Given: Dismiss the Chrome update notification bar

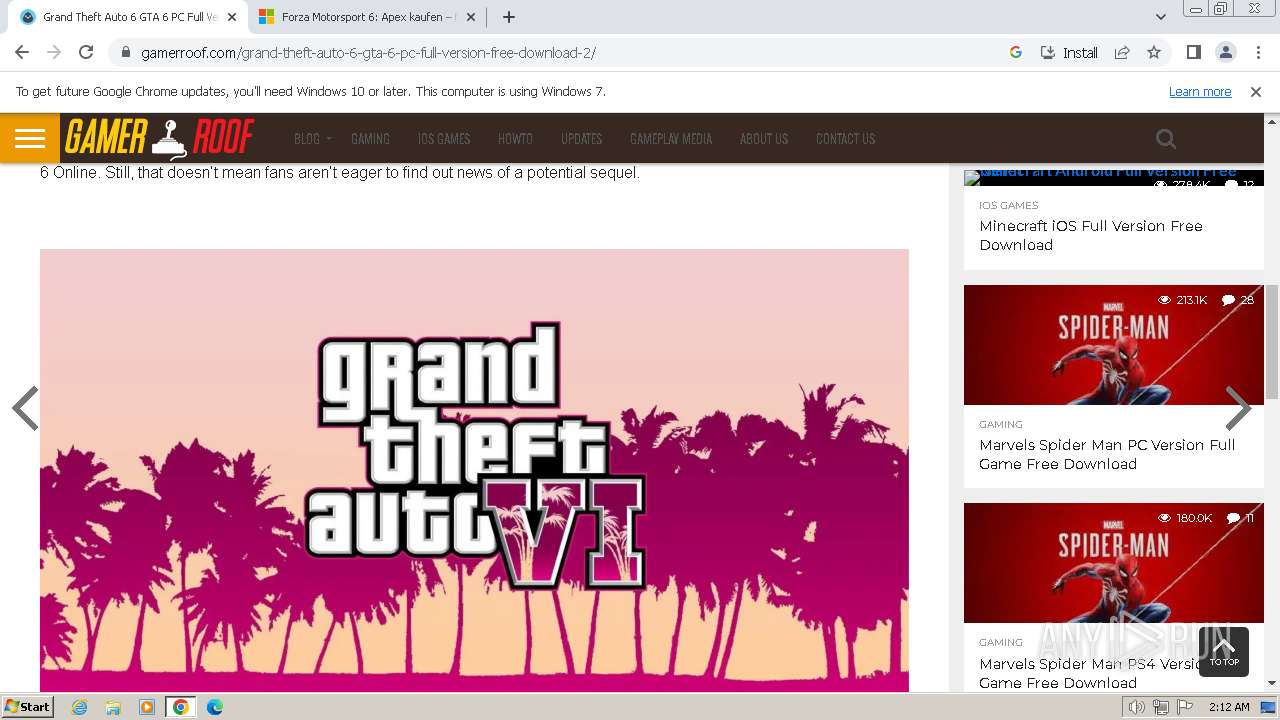Looking at the screenshot, I should click(x=1256, y=91).
